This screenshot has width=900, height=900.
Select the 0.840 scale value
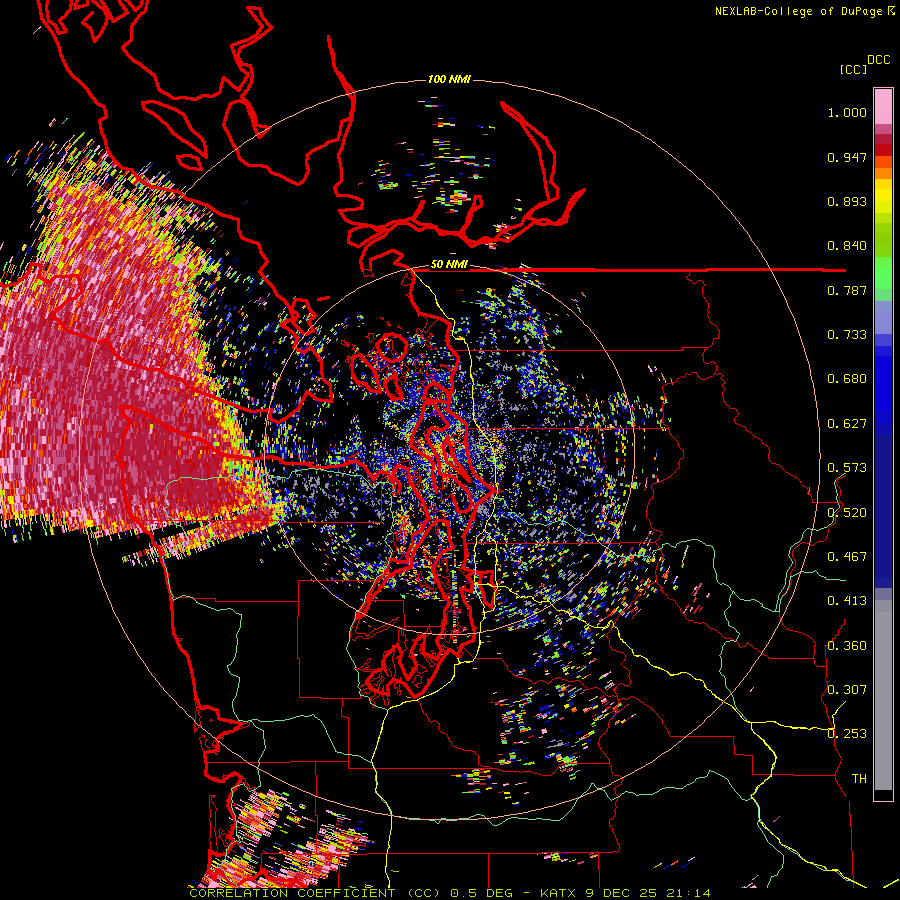[x=847, y=246]
